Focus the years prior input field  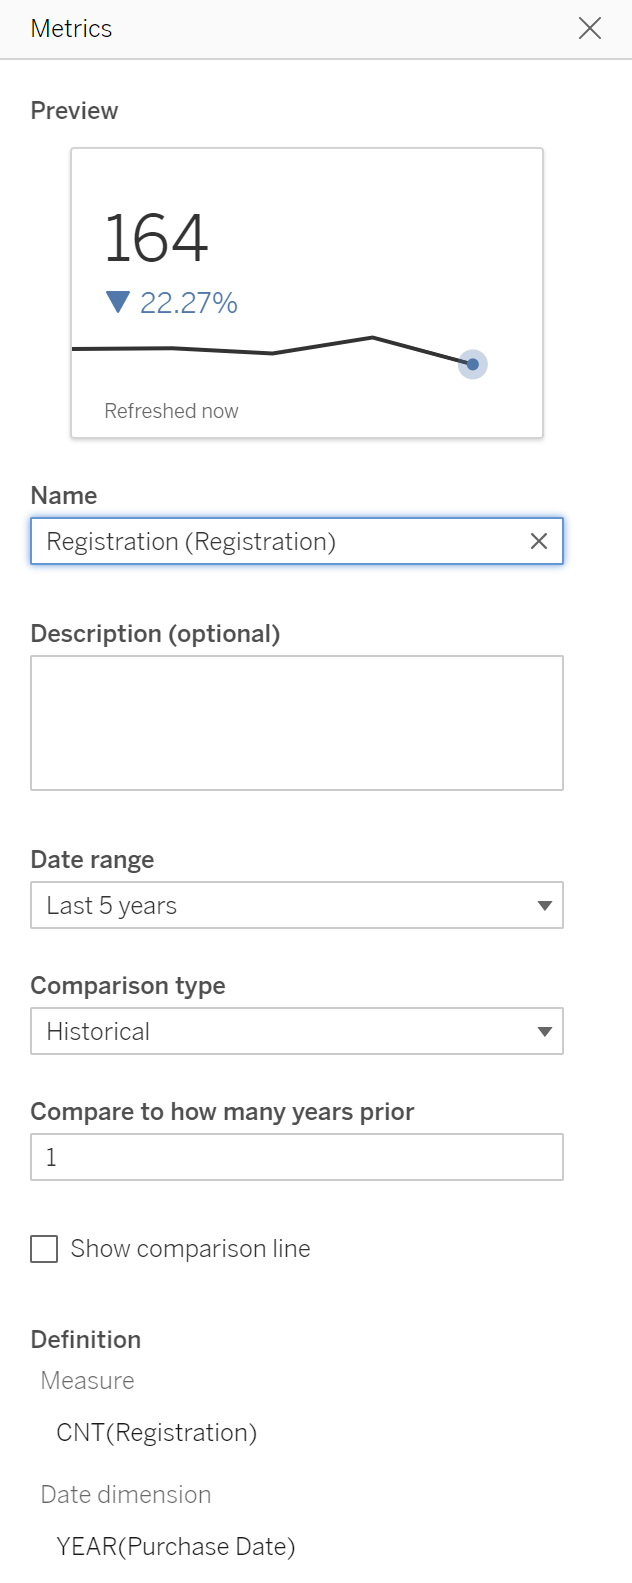(x=297, y=1157)
